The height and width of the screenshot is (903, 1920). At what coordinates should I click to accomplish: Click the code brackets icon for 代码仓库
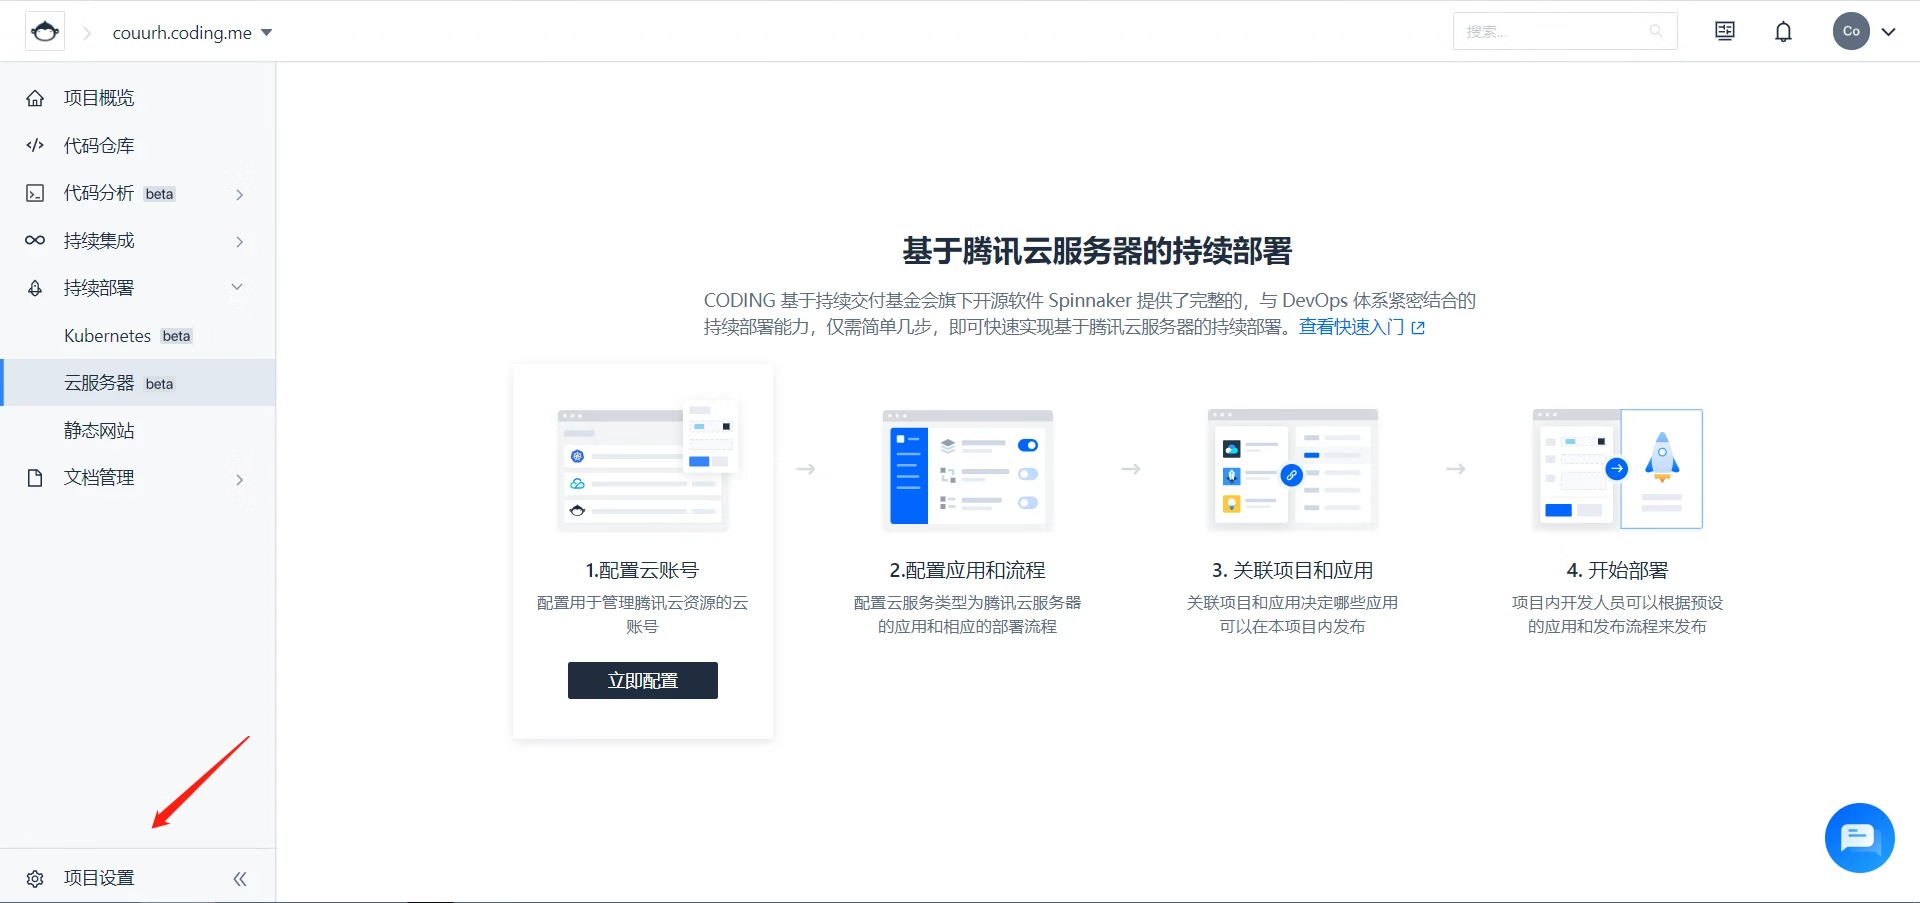click(35, 146)
